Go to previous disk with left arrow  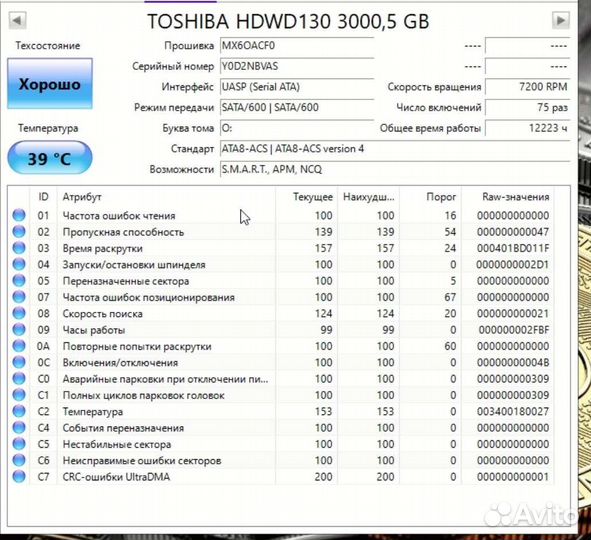pos(17,20)
